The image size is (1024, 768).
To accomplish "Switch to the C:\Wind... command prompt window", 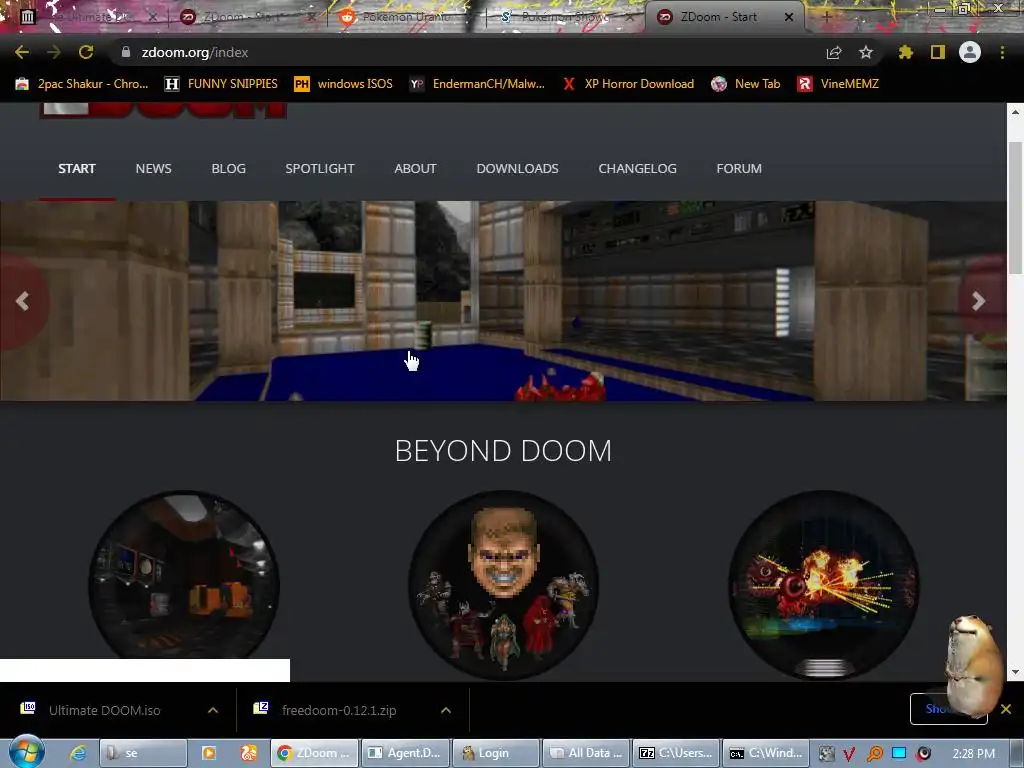I will tap(767, 753).
